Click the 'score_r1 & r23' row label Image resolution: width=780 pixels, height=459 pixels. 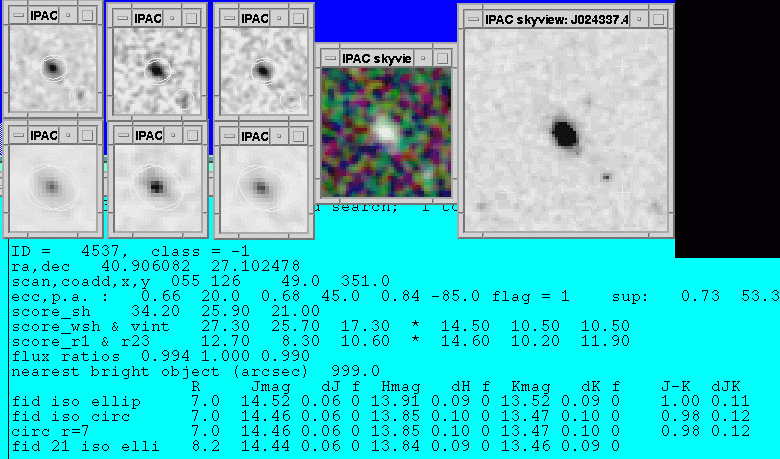click(81, 342)
